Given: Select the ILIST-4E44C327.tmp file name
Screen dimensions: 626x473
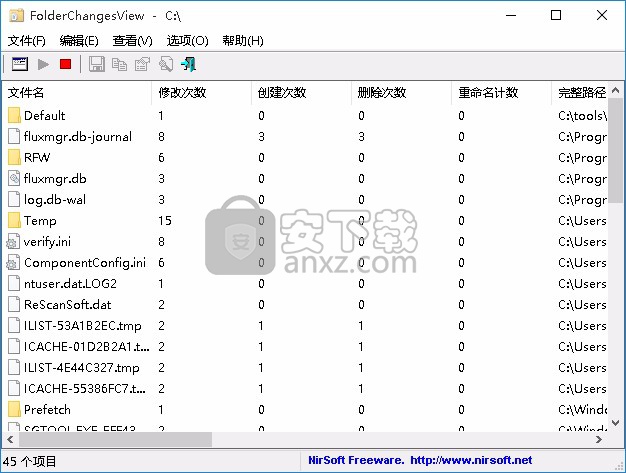Looking at the screenshot, I should [x=81, y=368].
